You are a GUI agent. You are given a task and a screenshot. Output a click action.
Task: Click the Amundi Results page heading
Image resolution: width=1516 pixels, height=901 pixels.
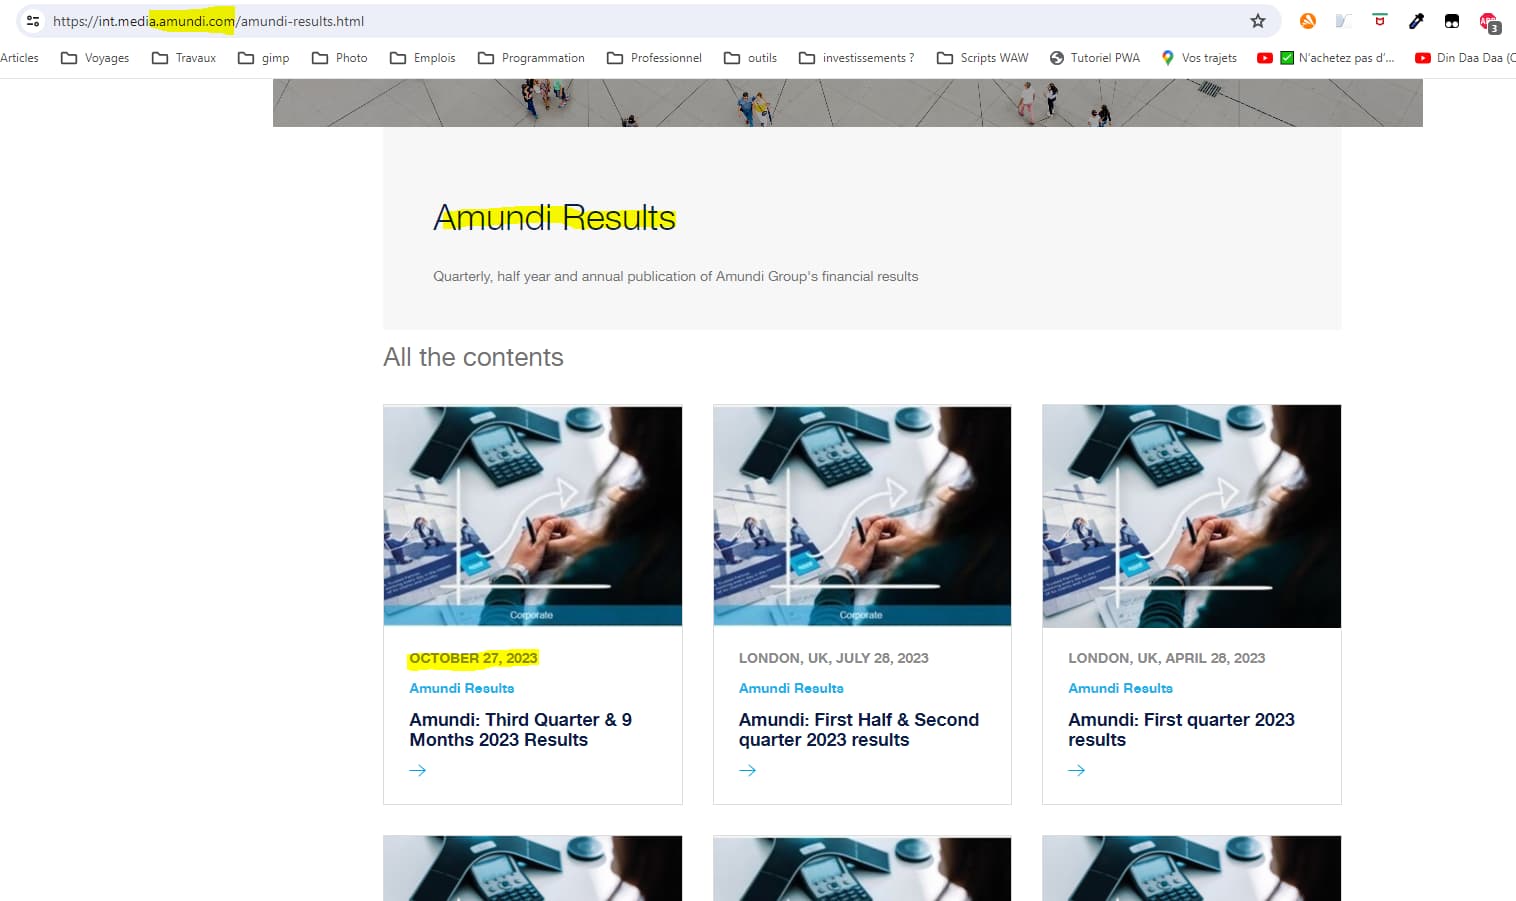555,217
